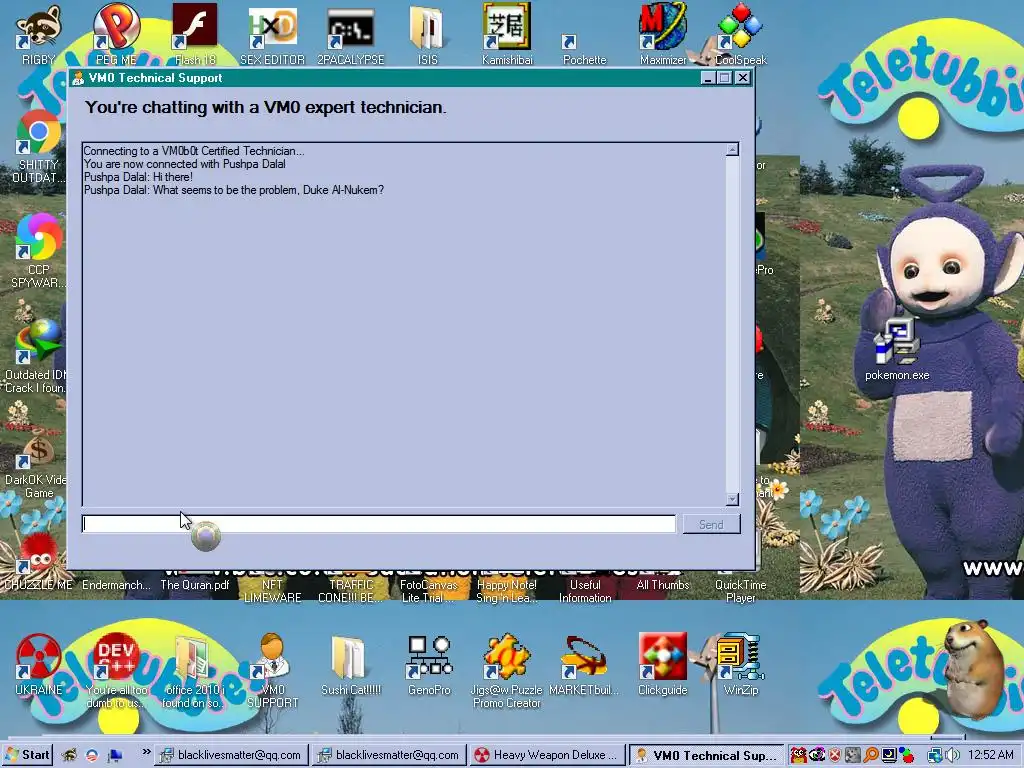Click the VM0 Technical Support title bar icon
Viewport: 1024px width, 768px height.
click(78, 78)
